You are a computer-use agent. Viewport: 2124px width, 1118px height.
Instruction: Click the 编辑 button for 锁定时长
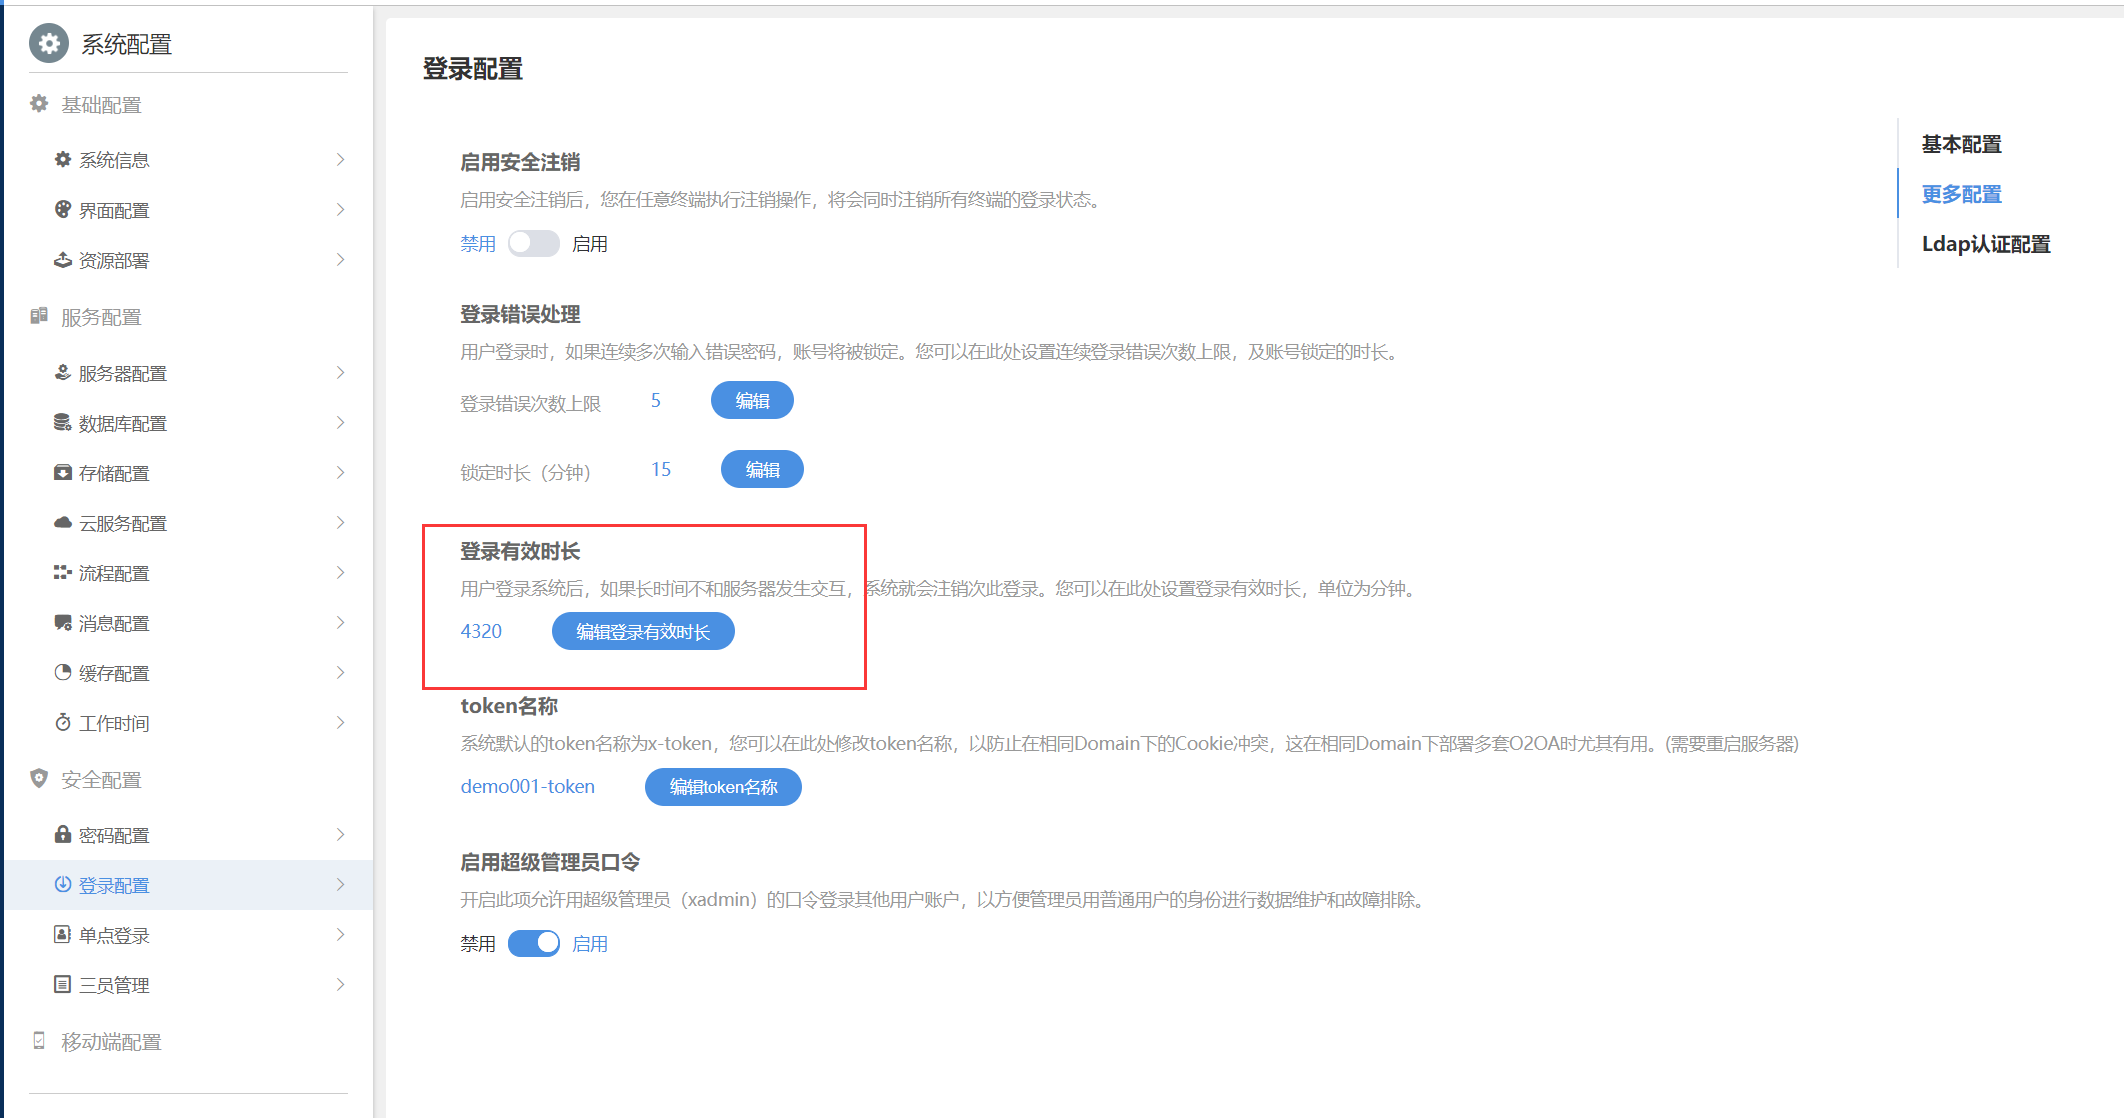762,470
